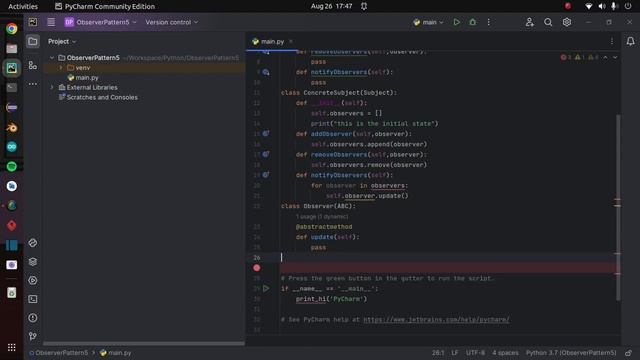Open Spotify from the dock
This screenshot has height=360, width=640.
pyautogui.click(x=11, y=166)
